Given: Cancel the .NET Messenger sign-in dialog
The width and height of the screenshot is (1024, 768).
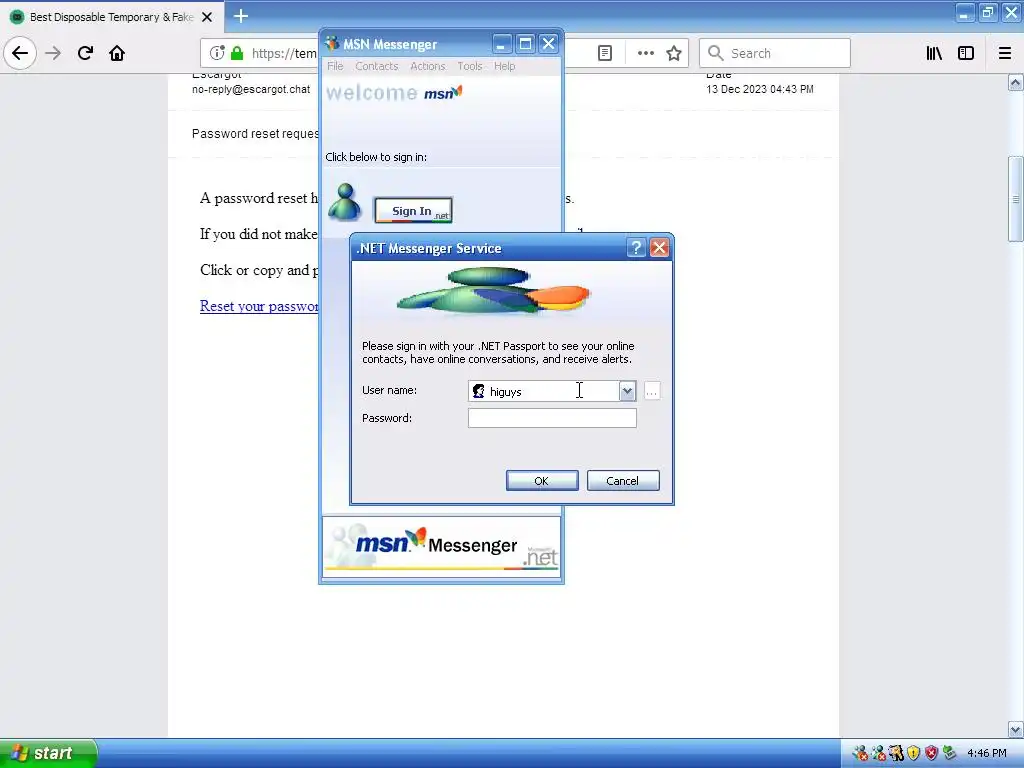Looking at the screenshot, I should point(623,481).
